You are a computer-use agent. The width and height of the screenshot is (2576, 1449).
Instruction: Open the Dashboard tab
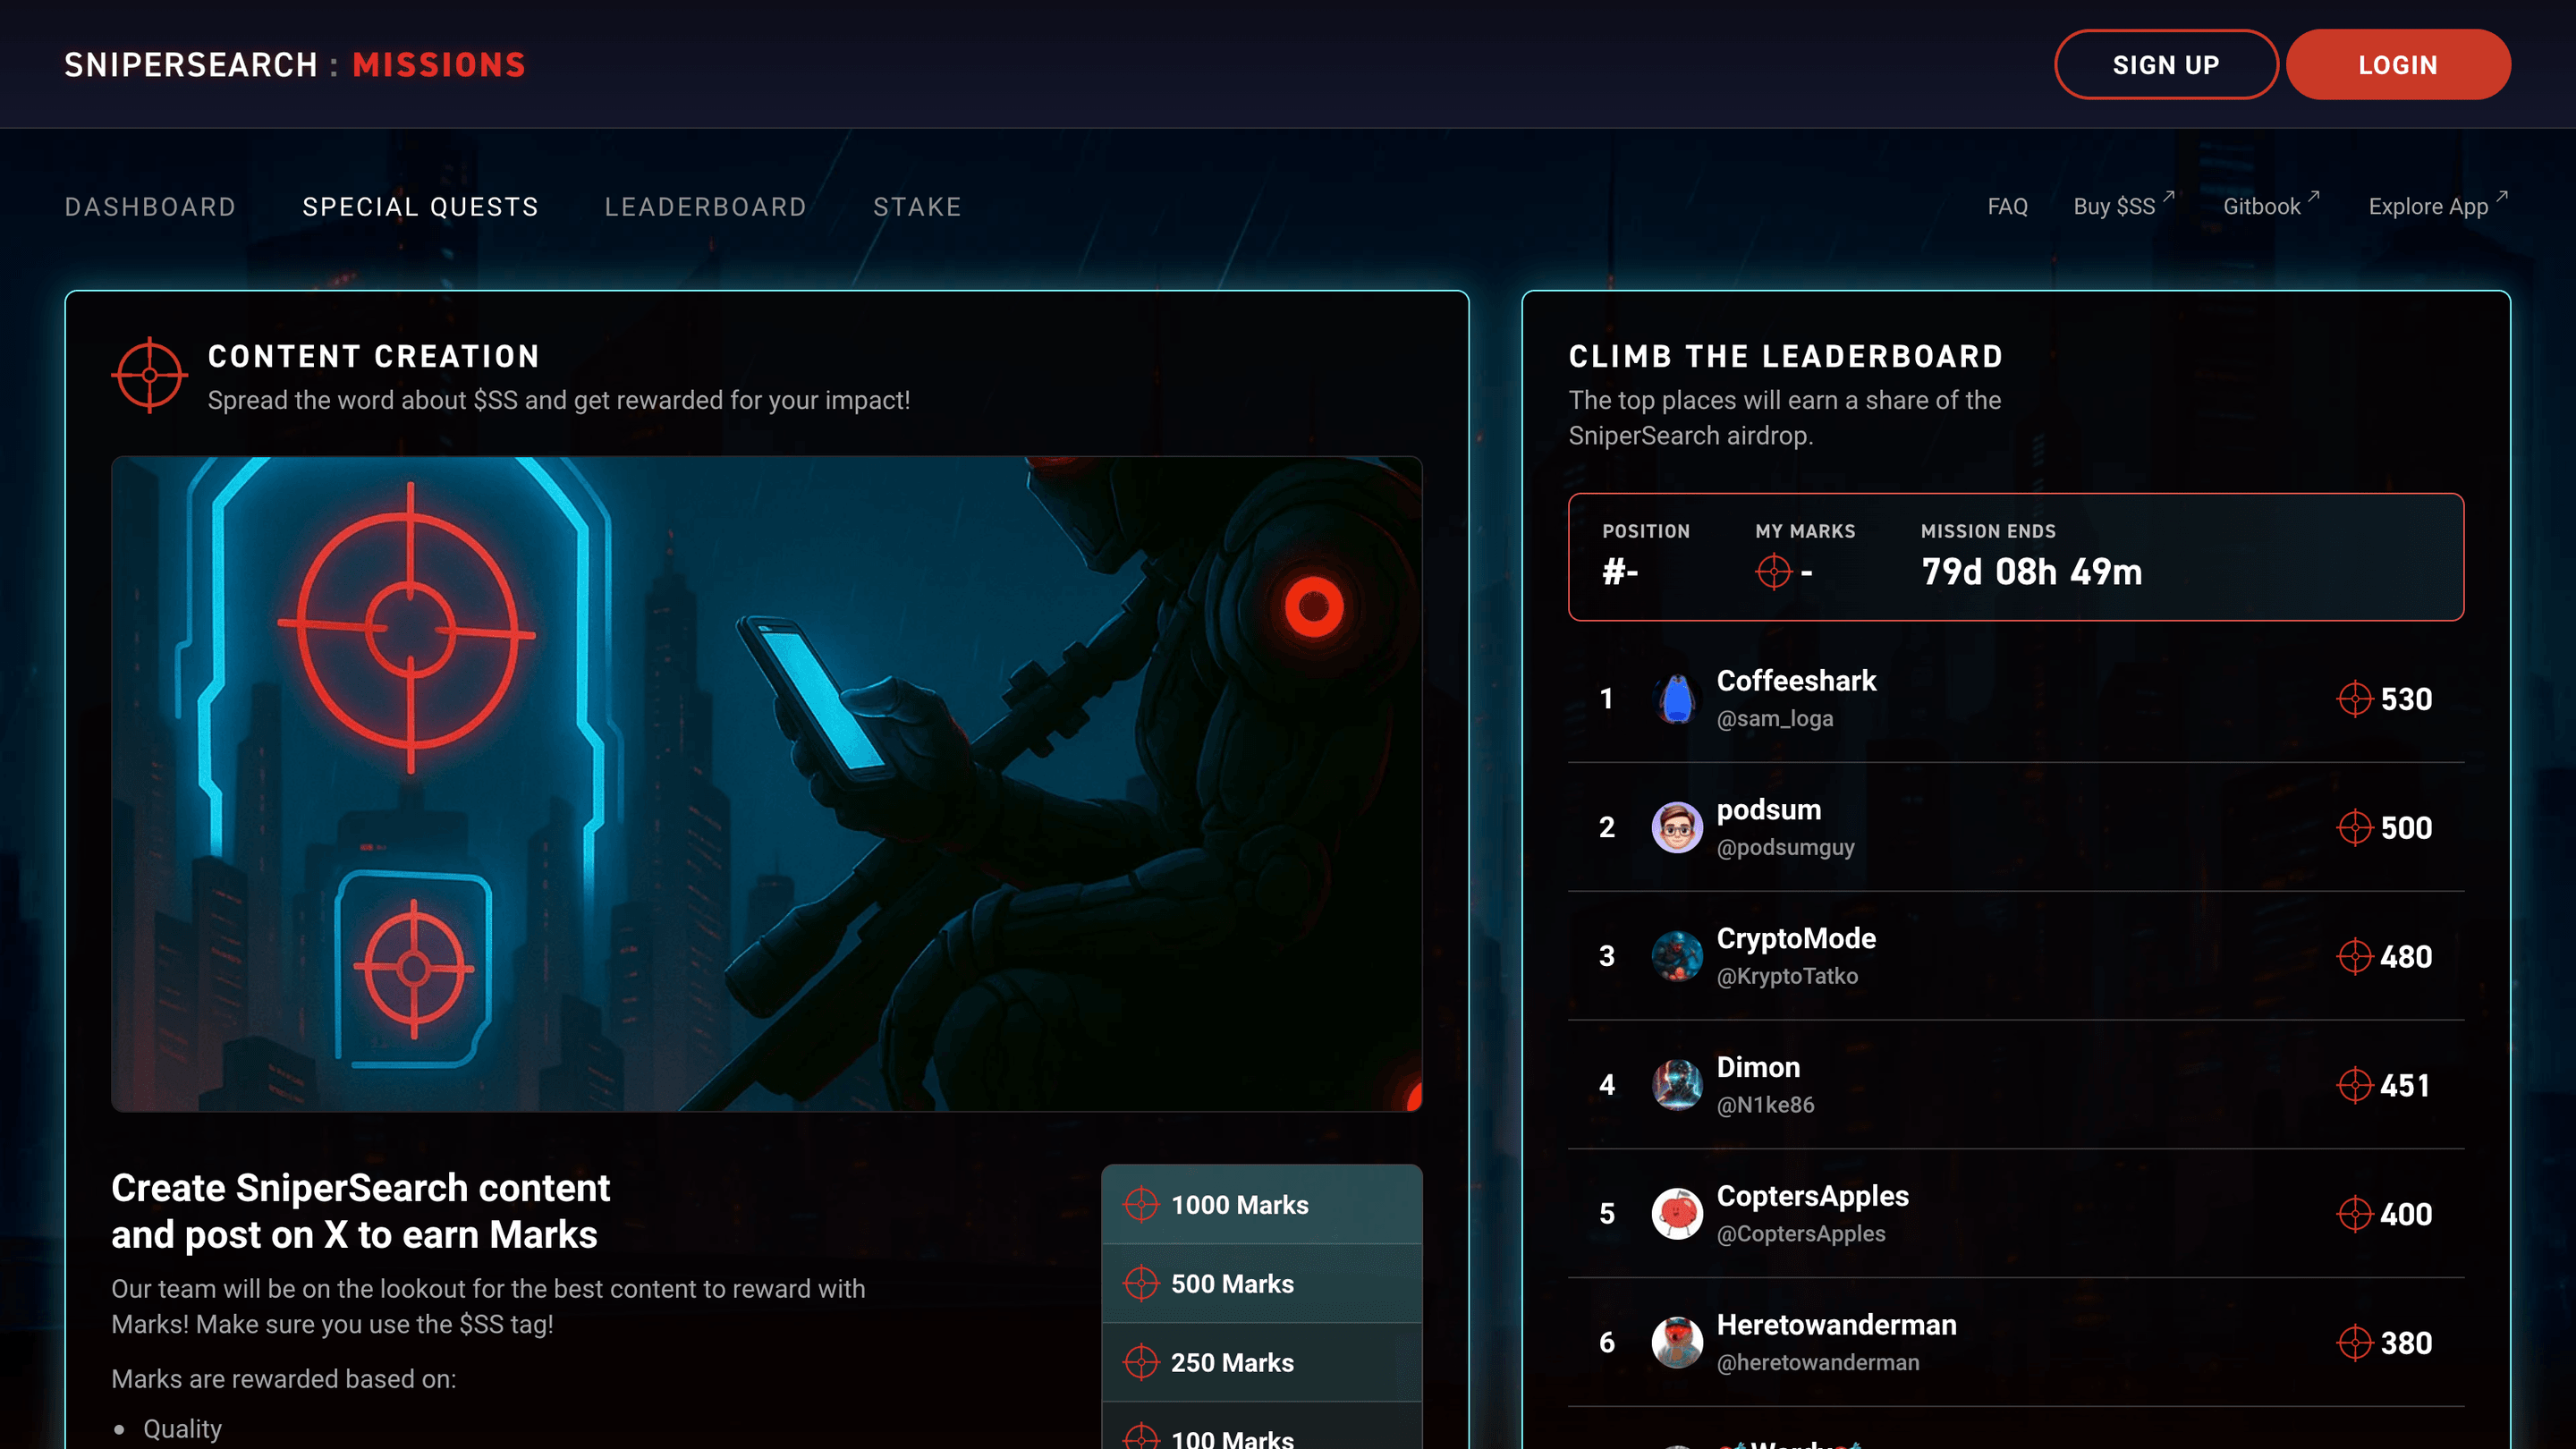click(150, 207)
